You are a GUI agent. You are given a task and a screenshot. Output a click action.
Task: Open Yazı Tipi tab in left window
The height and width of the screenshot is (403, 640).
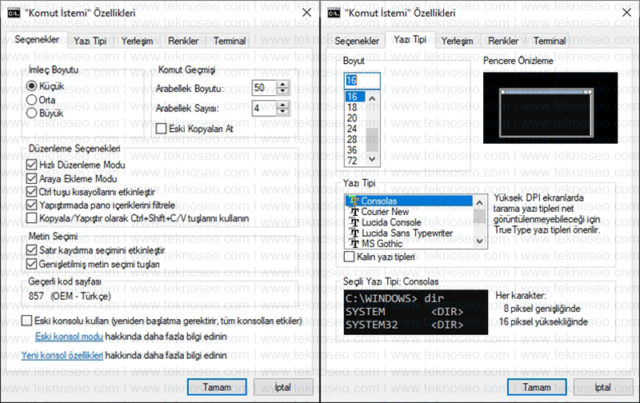point(90,41)
